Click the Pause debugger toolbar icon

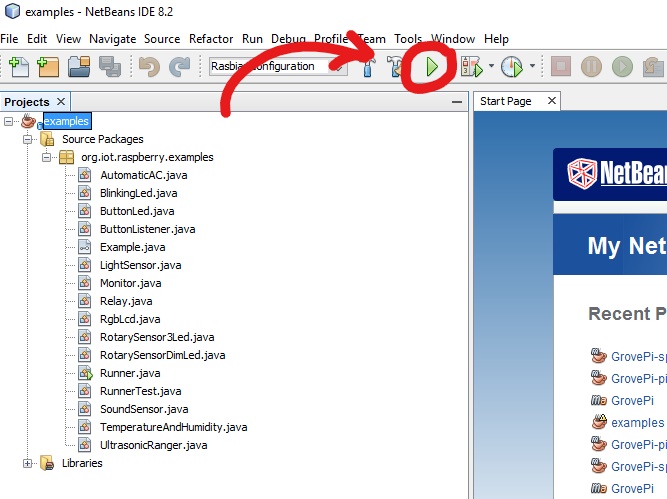click(x=591, y=67)
